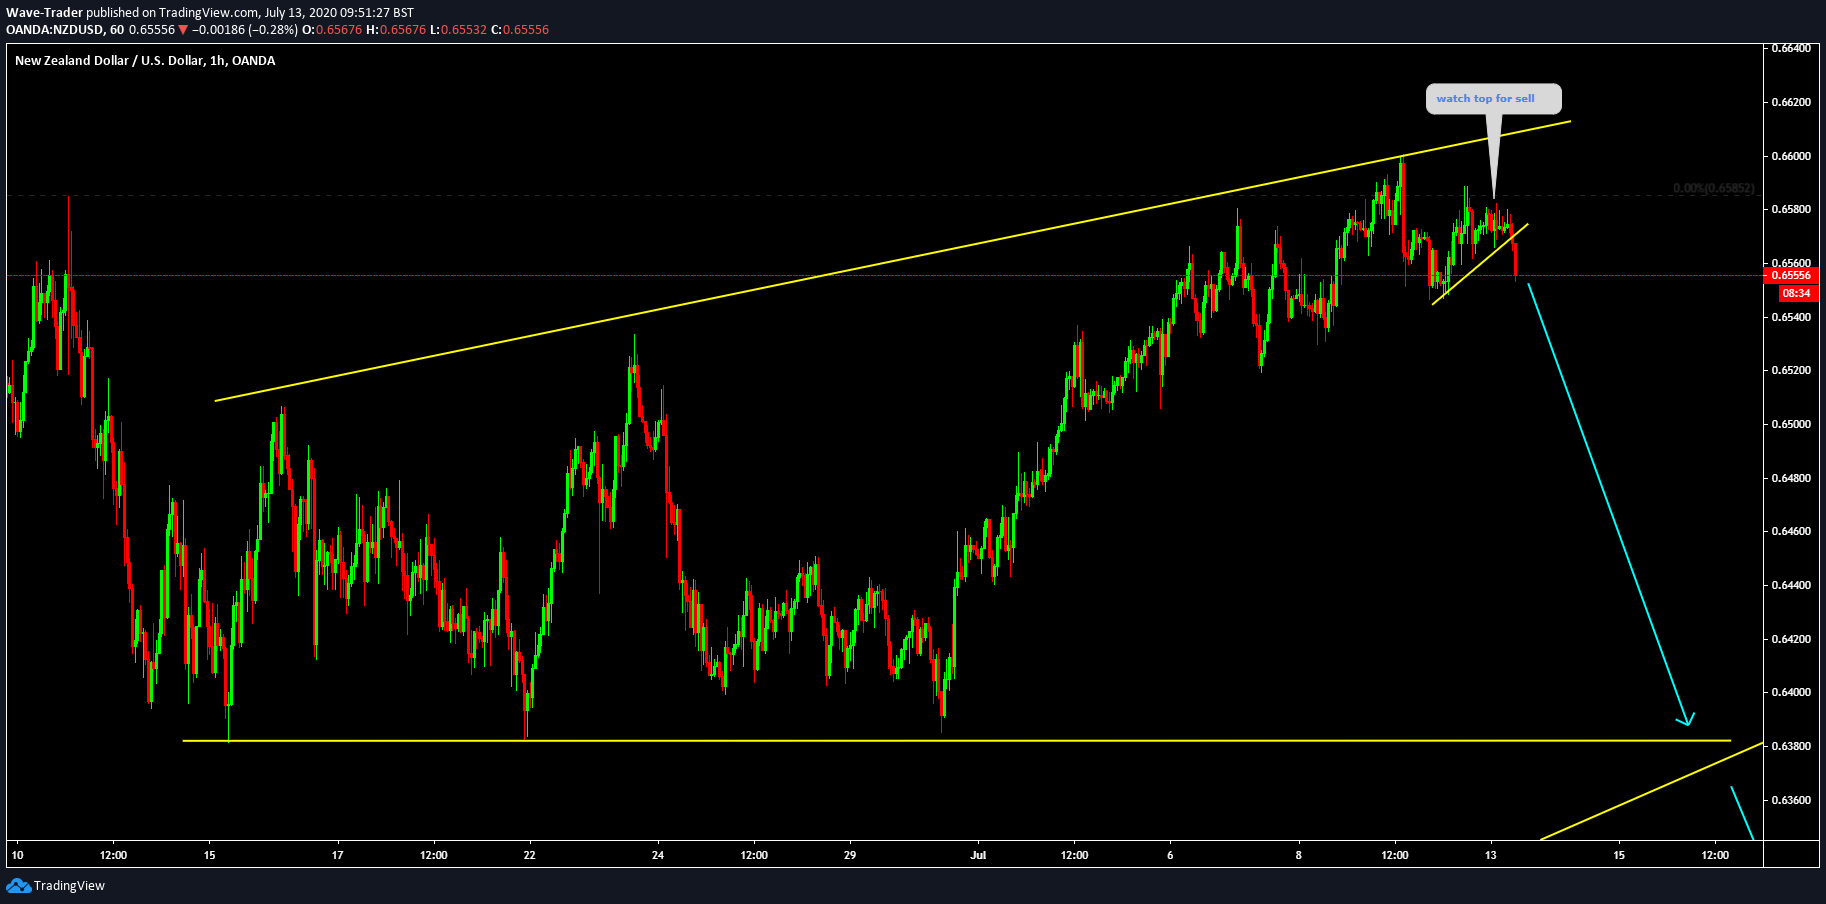Click the 0.66200 price axis label

coord(1791,102)
